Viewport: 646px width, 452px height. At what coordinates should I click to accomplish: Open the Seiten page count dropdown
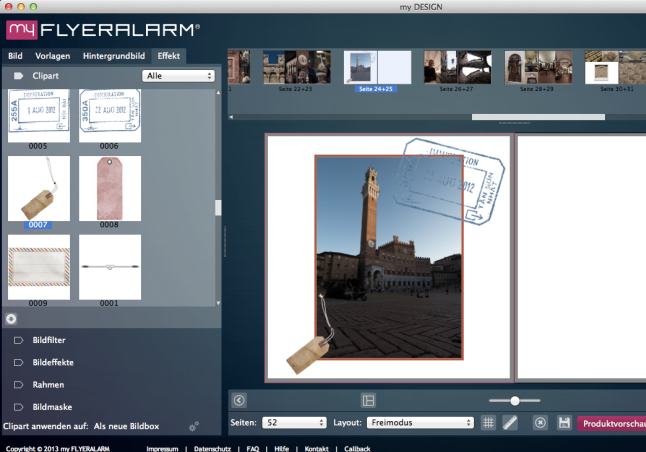pos(294,423)
